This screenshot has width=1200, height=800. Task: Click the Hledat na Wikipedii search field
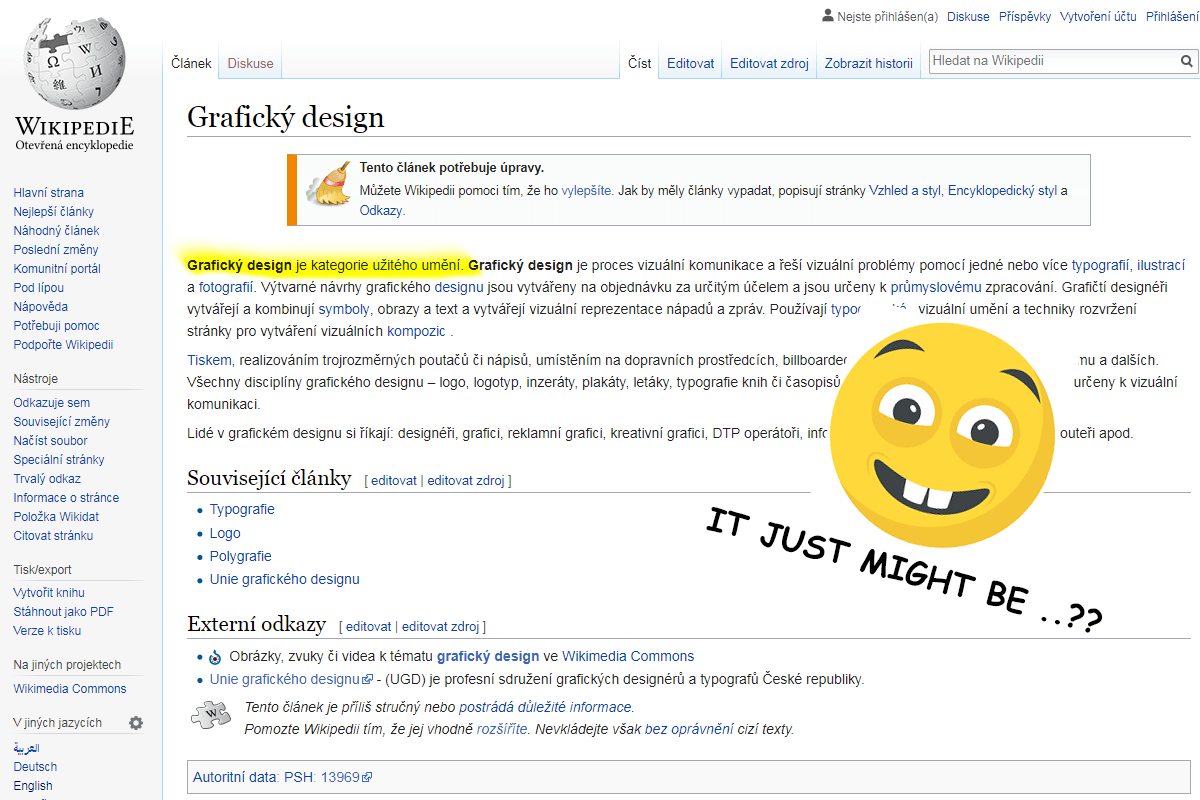(x=1050, y=61)
